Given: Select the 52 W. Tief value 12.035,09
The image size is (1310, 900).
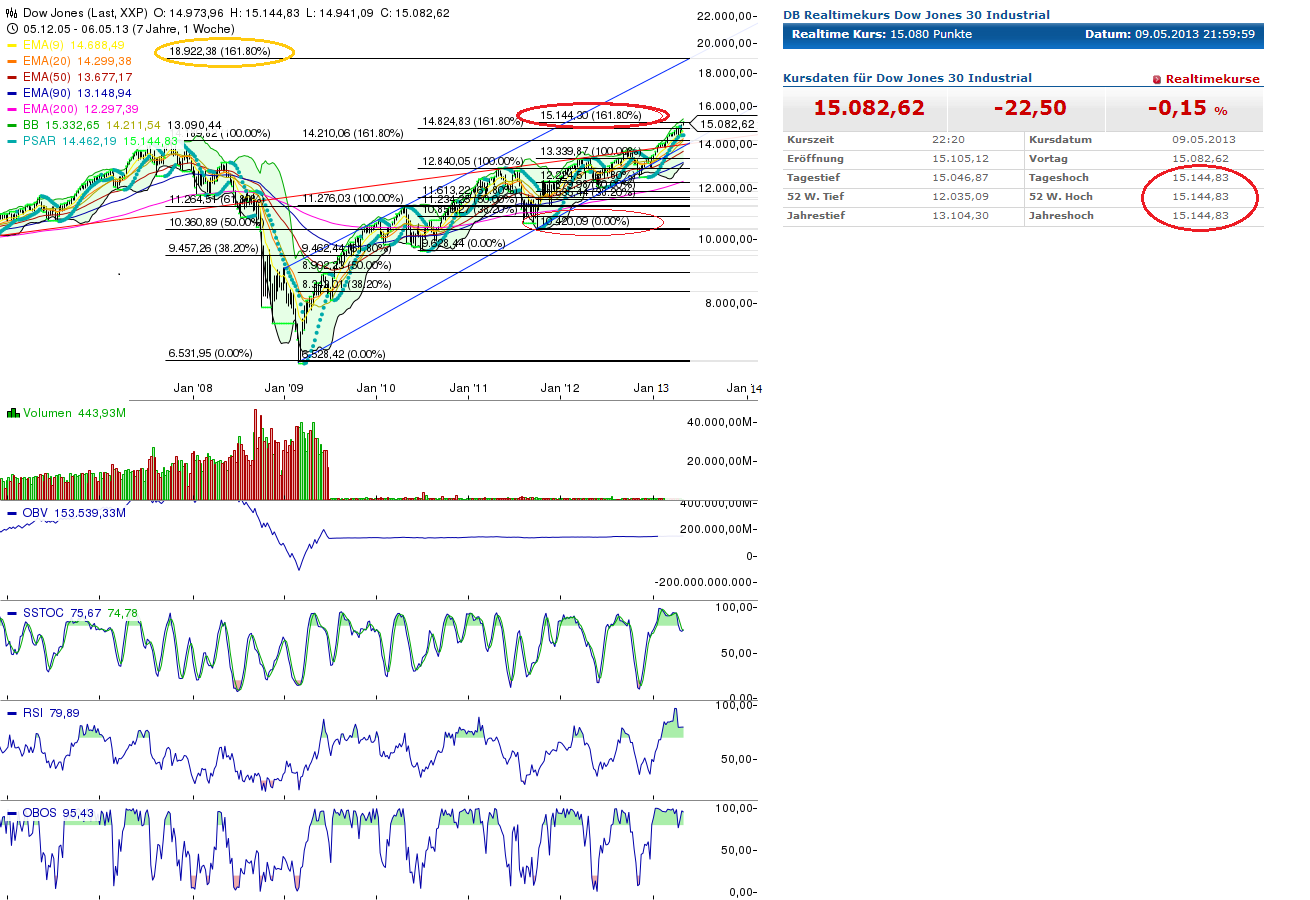Looking at the screenshot, I should click(959, 197).
